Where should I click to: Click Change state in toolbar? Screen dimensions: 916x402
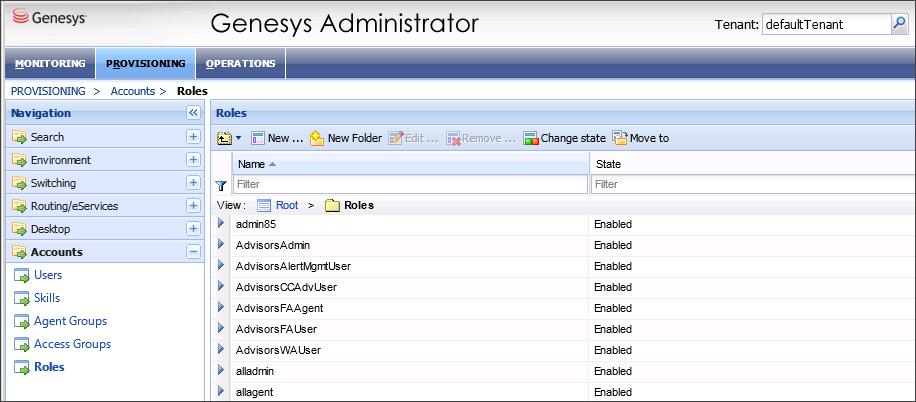565,138
